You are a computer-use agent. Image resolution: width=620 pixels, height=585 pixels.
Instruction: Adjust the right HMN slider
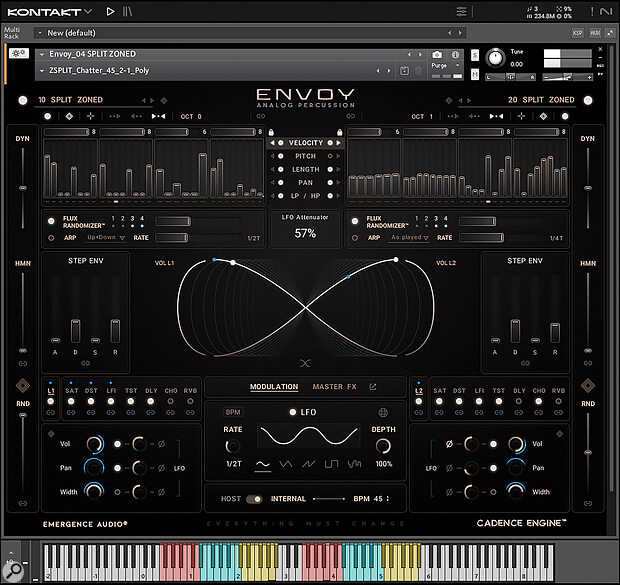(588, 350)
